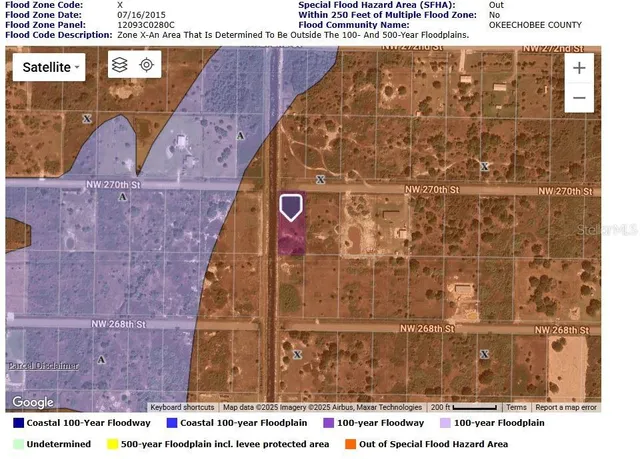The height and width of the screenshot is (459, 640).
Task: Click the Google logo on map
Action: pyautogui.click(x=33, y=402)
